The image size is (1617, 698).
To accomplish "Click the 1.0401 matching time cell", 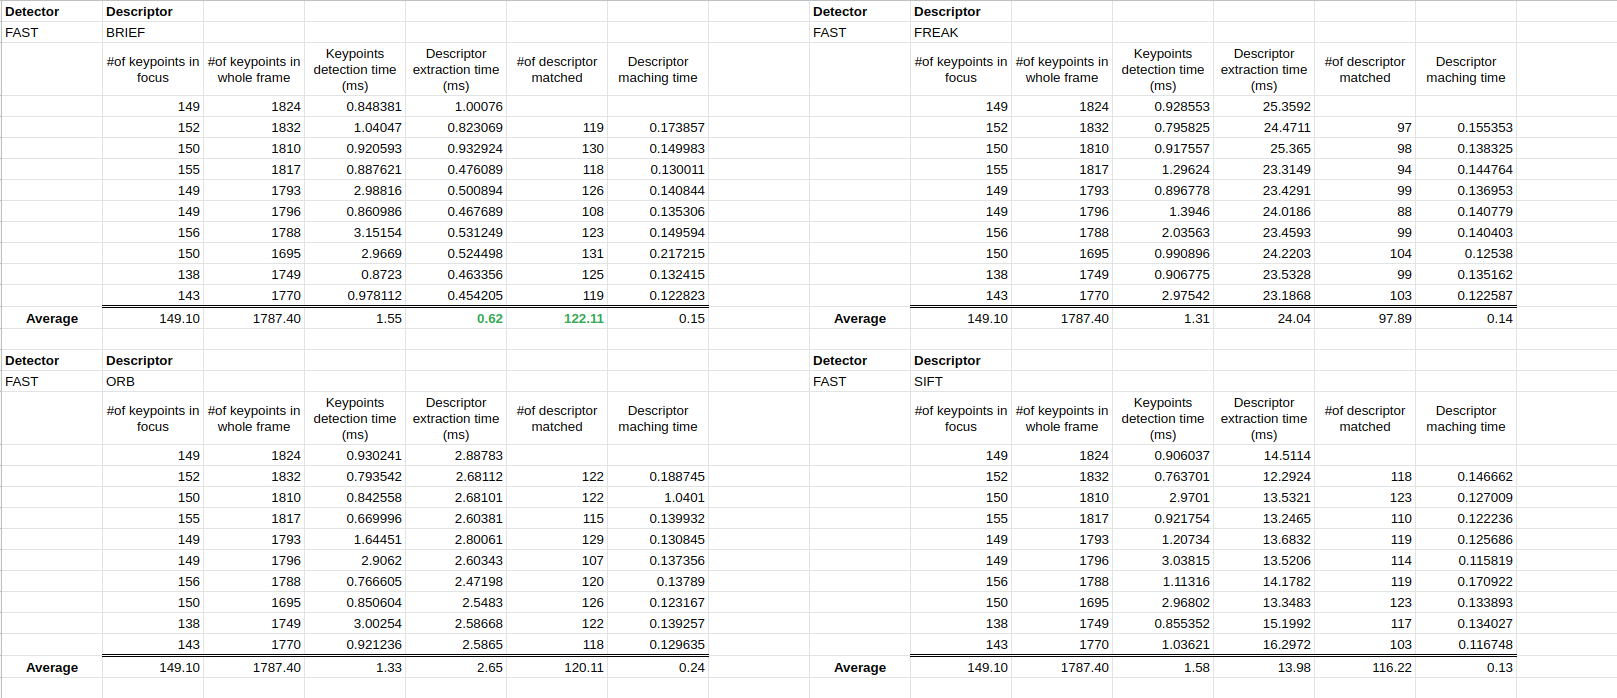I will [x=658, y=497].
